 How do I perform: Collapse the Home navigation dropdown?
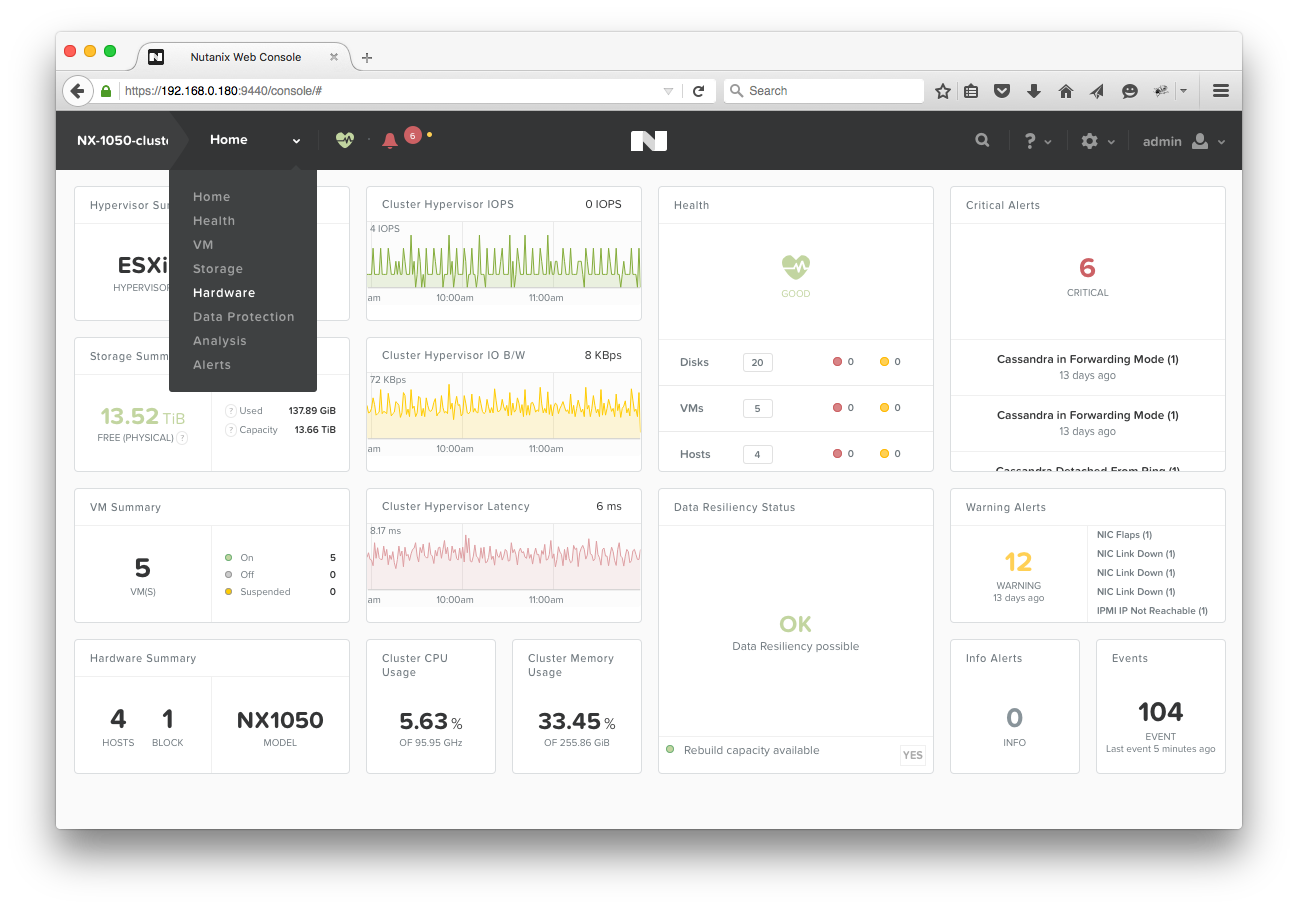(255, 140)
